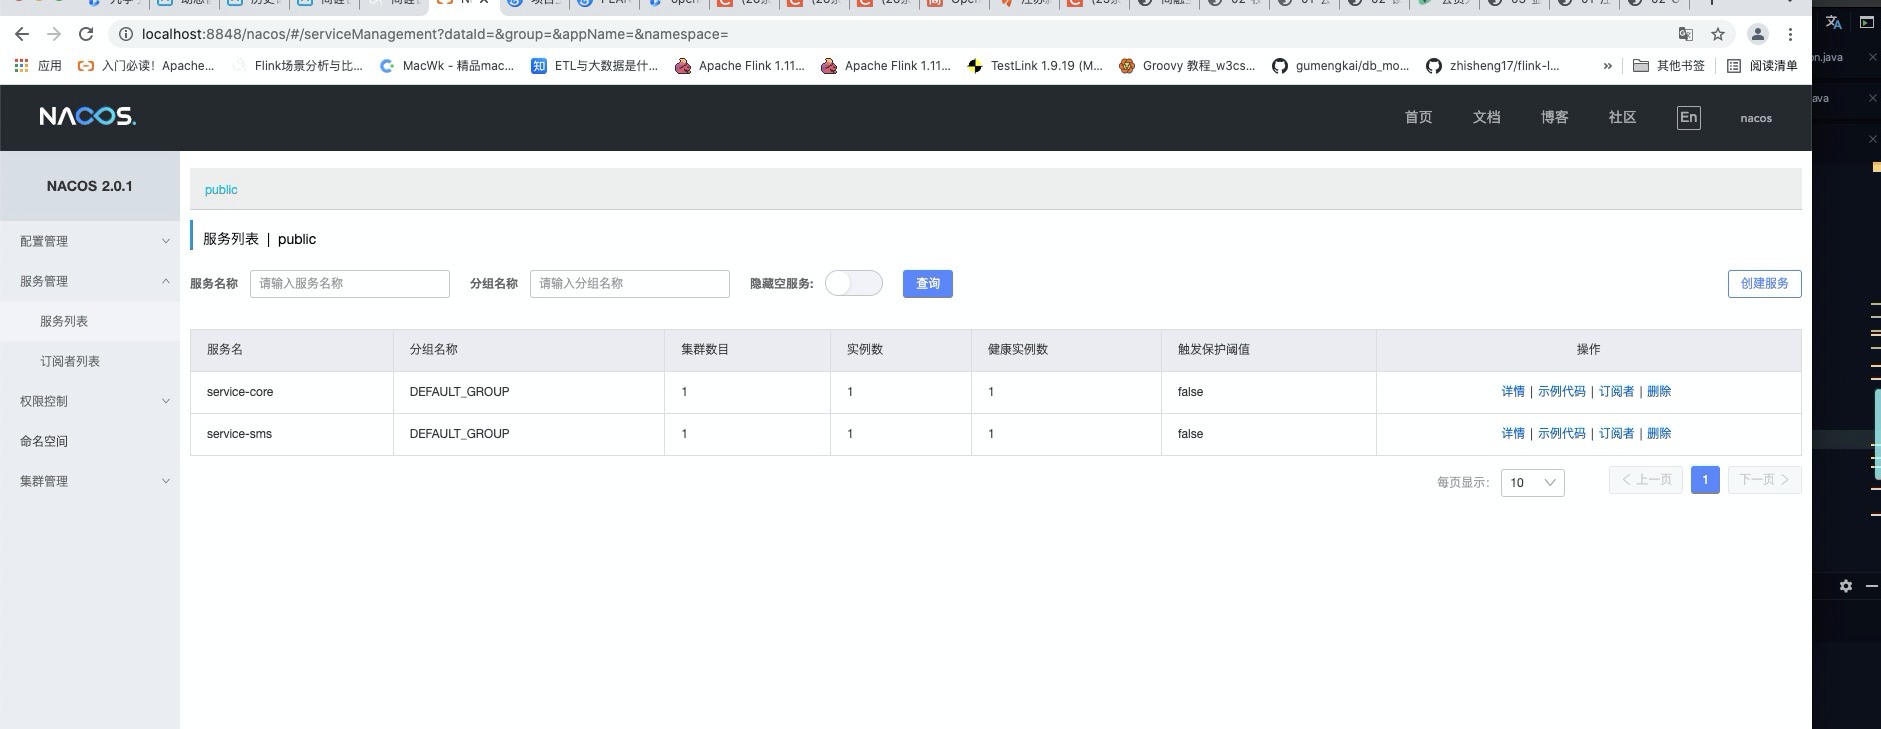Image resolution: width=1881 pixels, height=729 pixels.
Task: Open 文档 in the top navigation
Action: pyautogui.click(x=1486, y=117)
